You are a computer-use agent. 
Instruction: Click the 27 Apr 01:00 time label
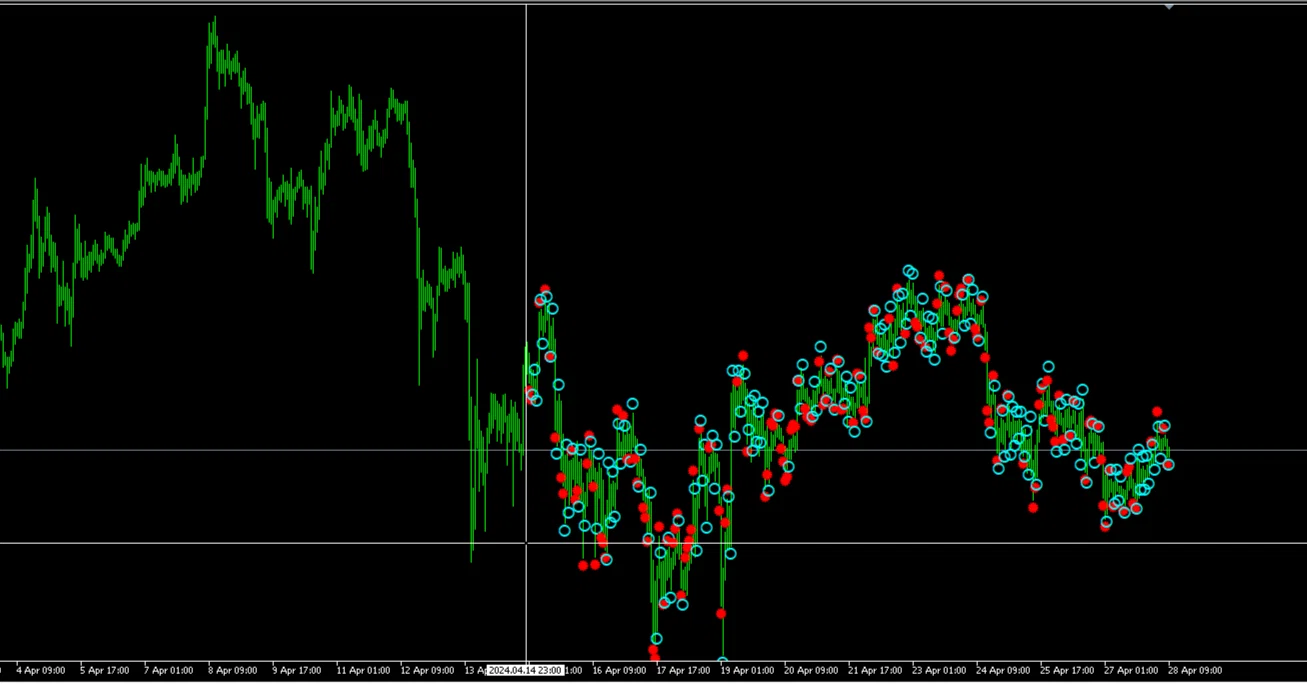click(1133, 670)
